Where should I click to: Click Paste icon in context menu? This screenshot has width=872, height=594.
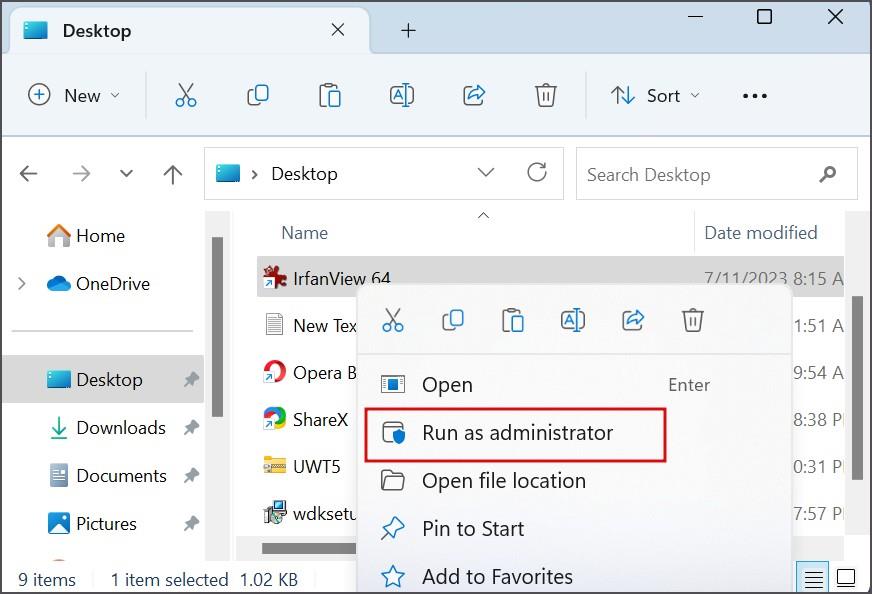tap(512, 321)
